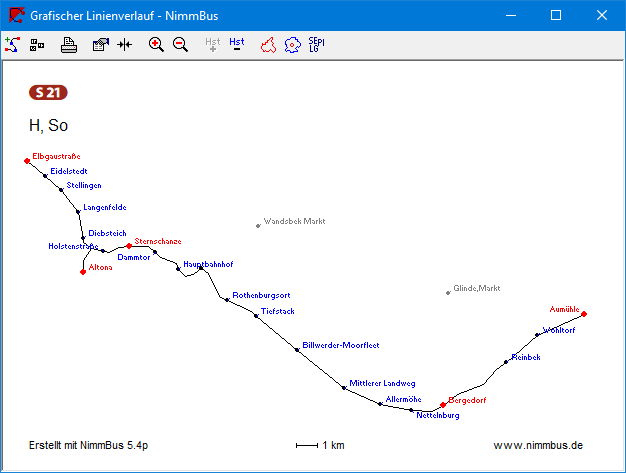Click the SEPI LG toolbar icon

coord(316,44)
